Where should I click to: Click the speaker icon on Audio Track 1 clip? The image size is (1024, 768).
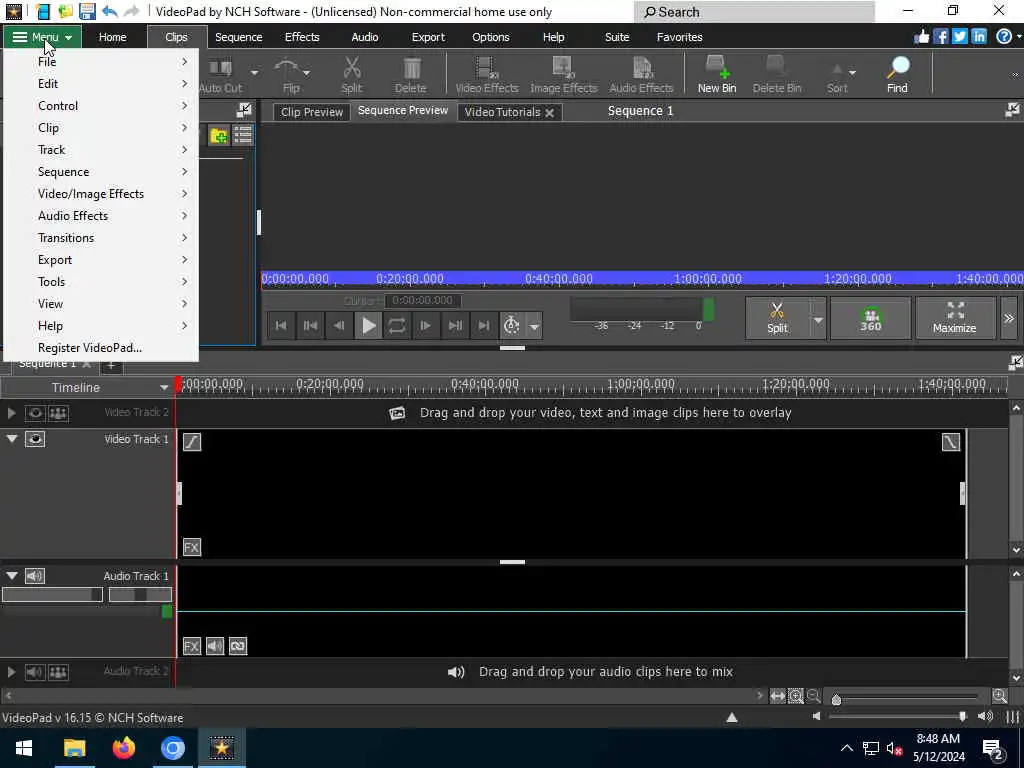coord(215,646)
